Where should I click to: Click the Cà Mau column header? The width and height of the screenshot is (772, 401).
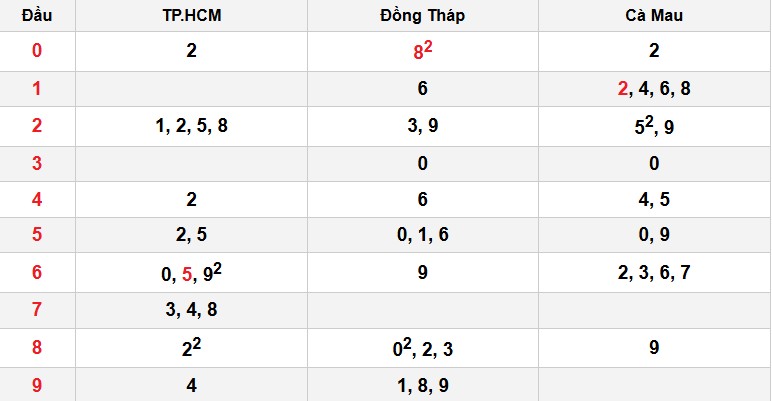click(654, 16)
